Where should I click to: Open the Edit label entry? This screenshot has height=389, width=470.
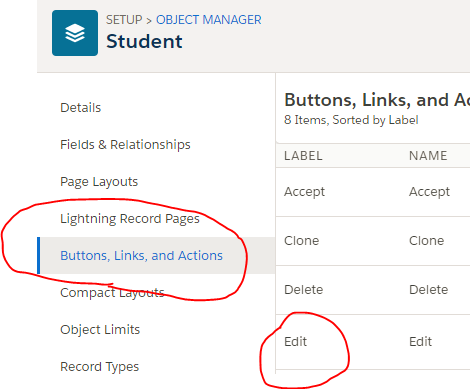pos(295,342)
